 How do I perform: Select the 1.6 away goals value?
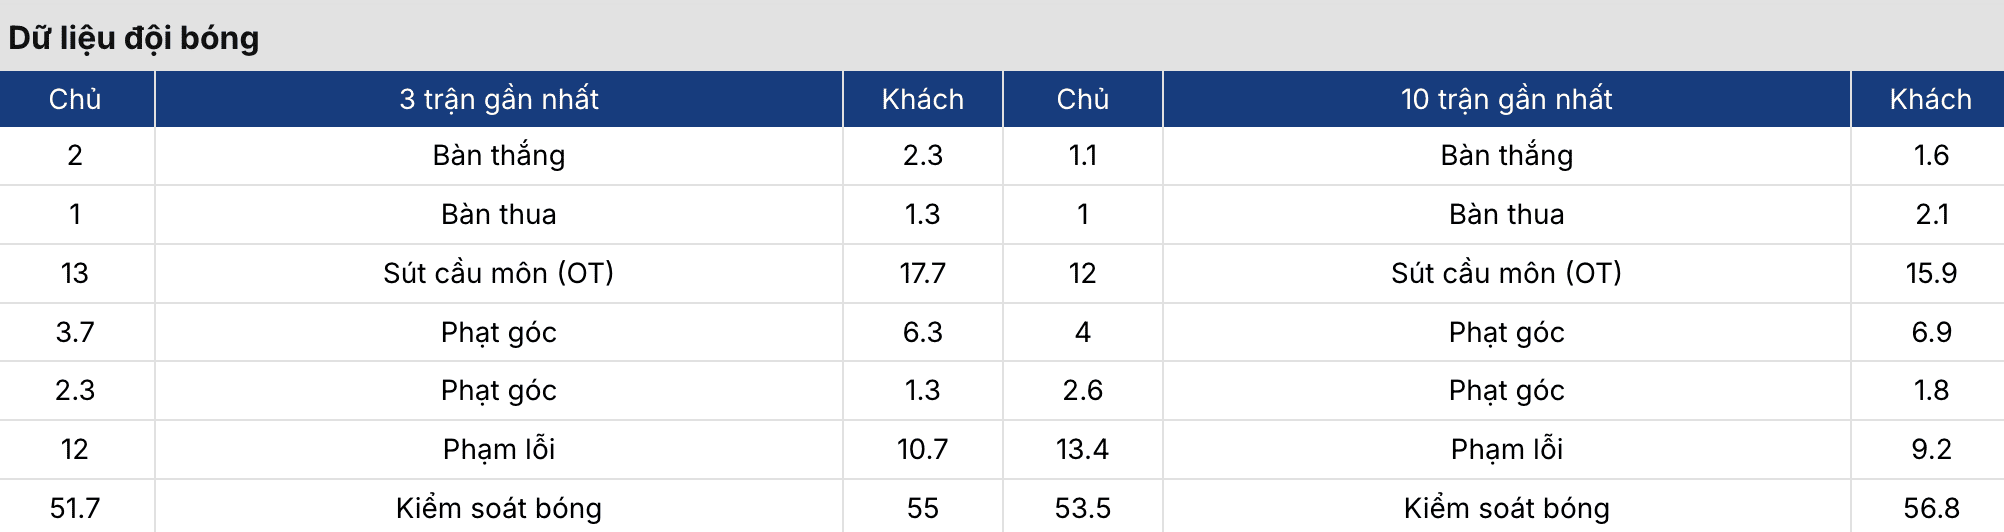(x=1931, y=155)
